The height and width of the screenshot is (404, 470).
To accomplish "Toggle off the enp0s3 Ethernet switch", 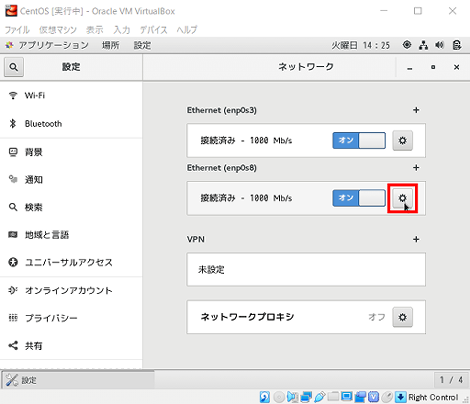I will pos(359,140).
